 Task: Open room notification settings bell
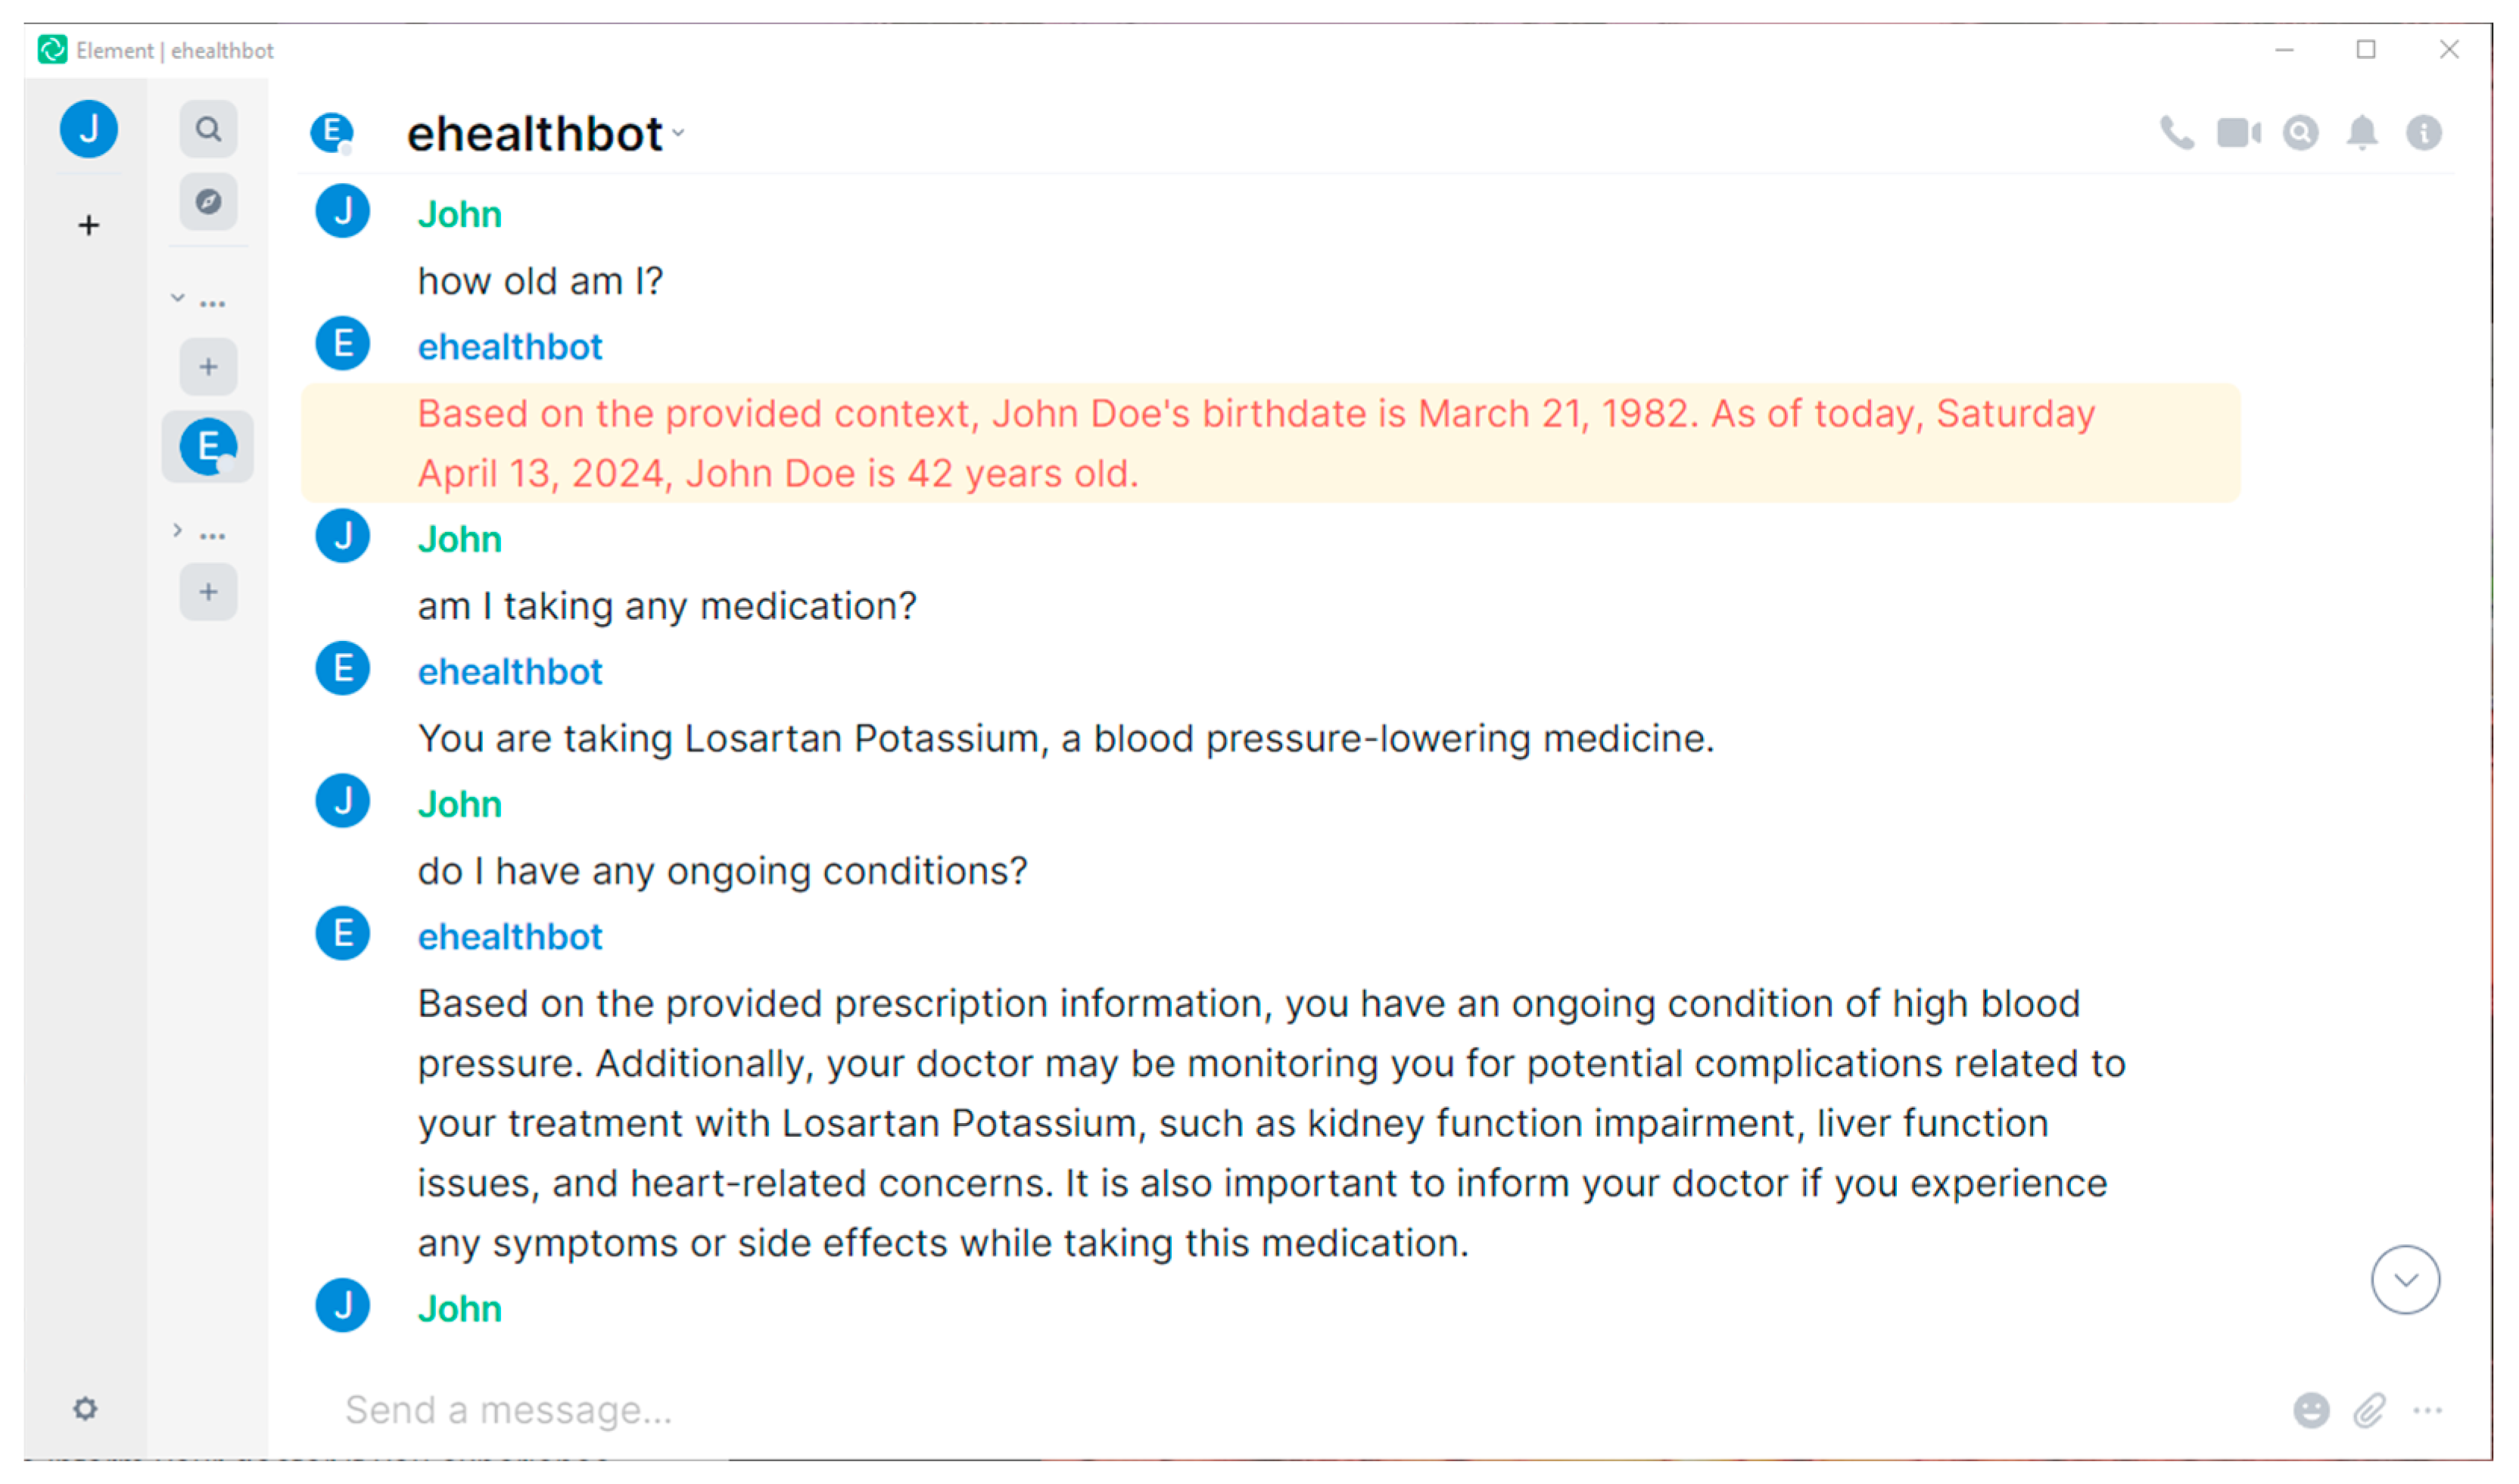[x=2362, y=133]
